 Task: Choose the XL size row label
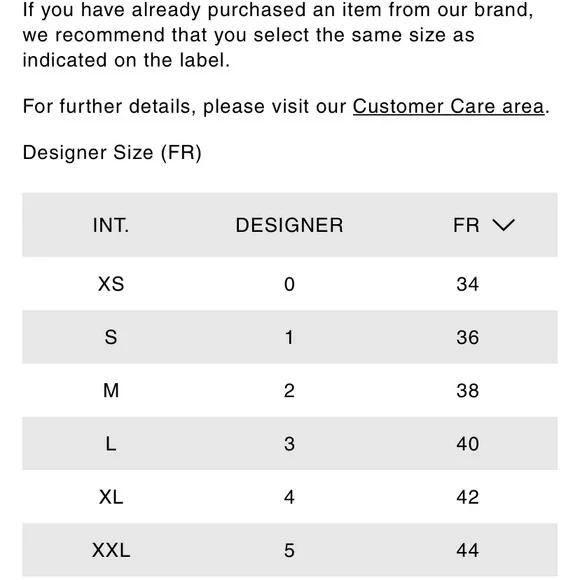coord(111,497)
